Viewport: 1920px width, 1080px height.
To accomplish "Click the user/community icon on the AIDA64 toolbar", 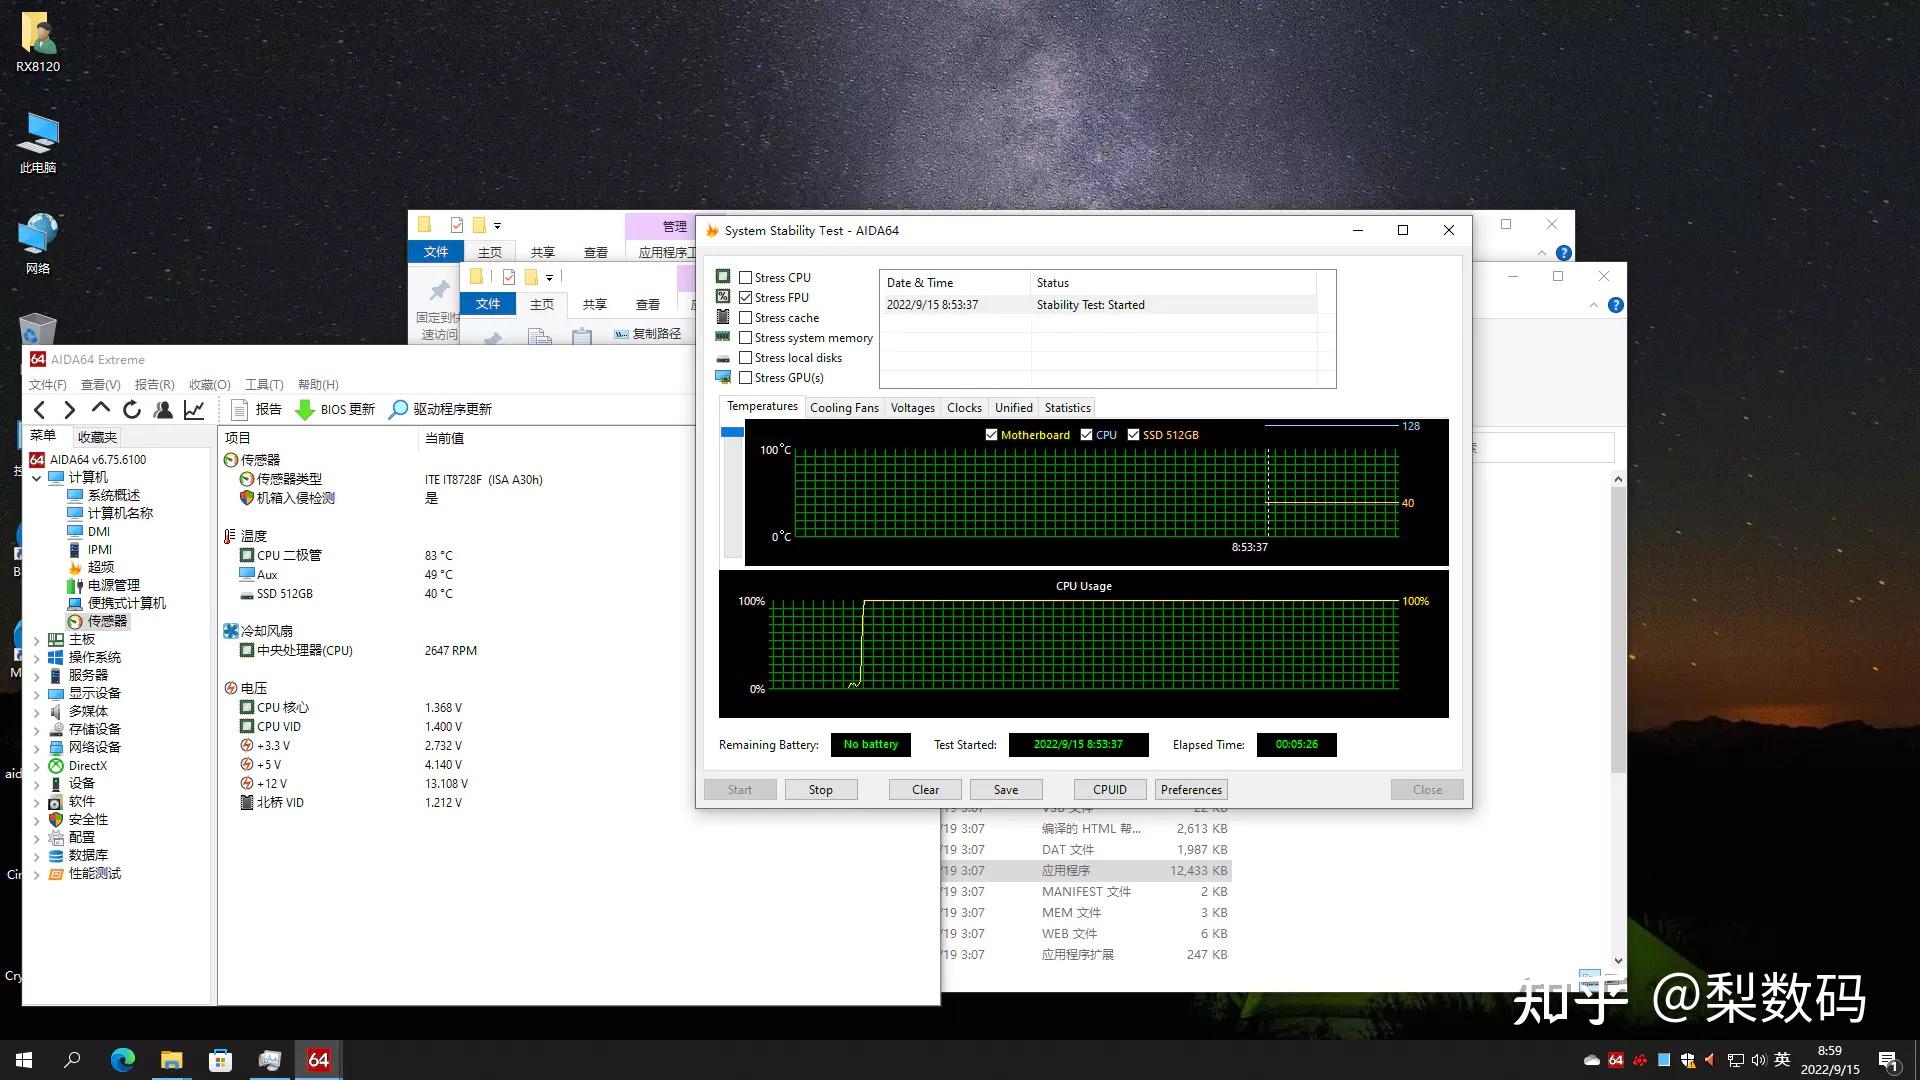I will tap(163, 409).
